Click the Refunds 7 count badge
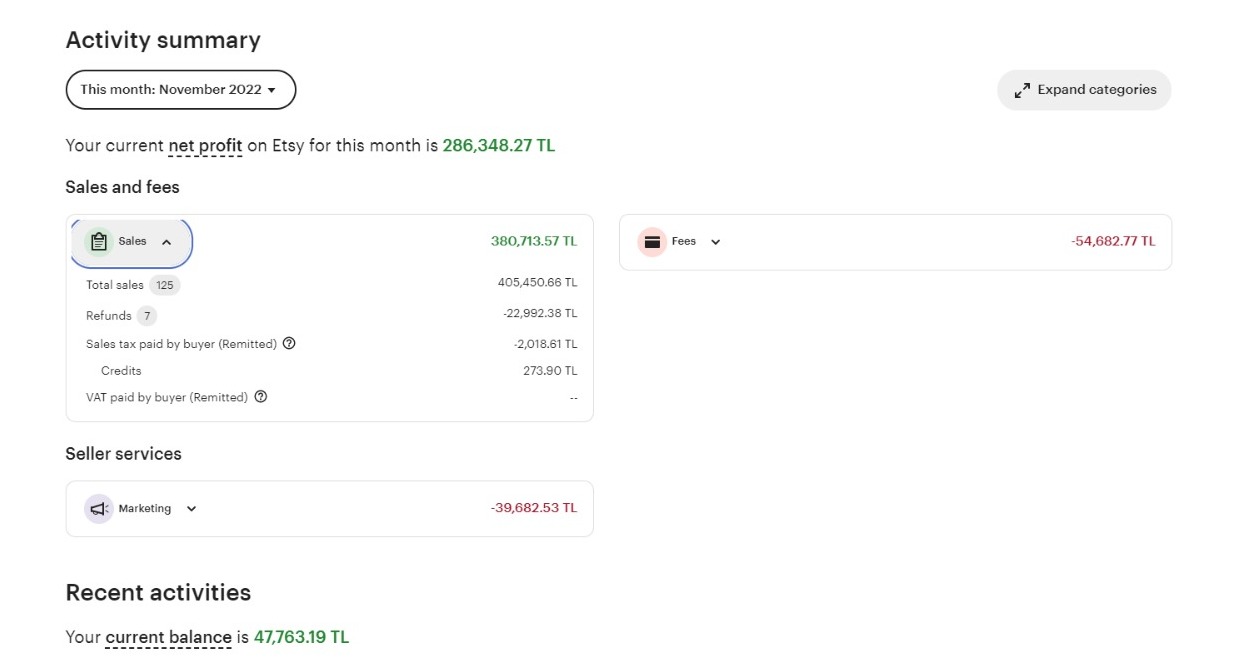Viewport: 1238px width, 658px height. [147, 316]
